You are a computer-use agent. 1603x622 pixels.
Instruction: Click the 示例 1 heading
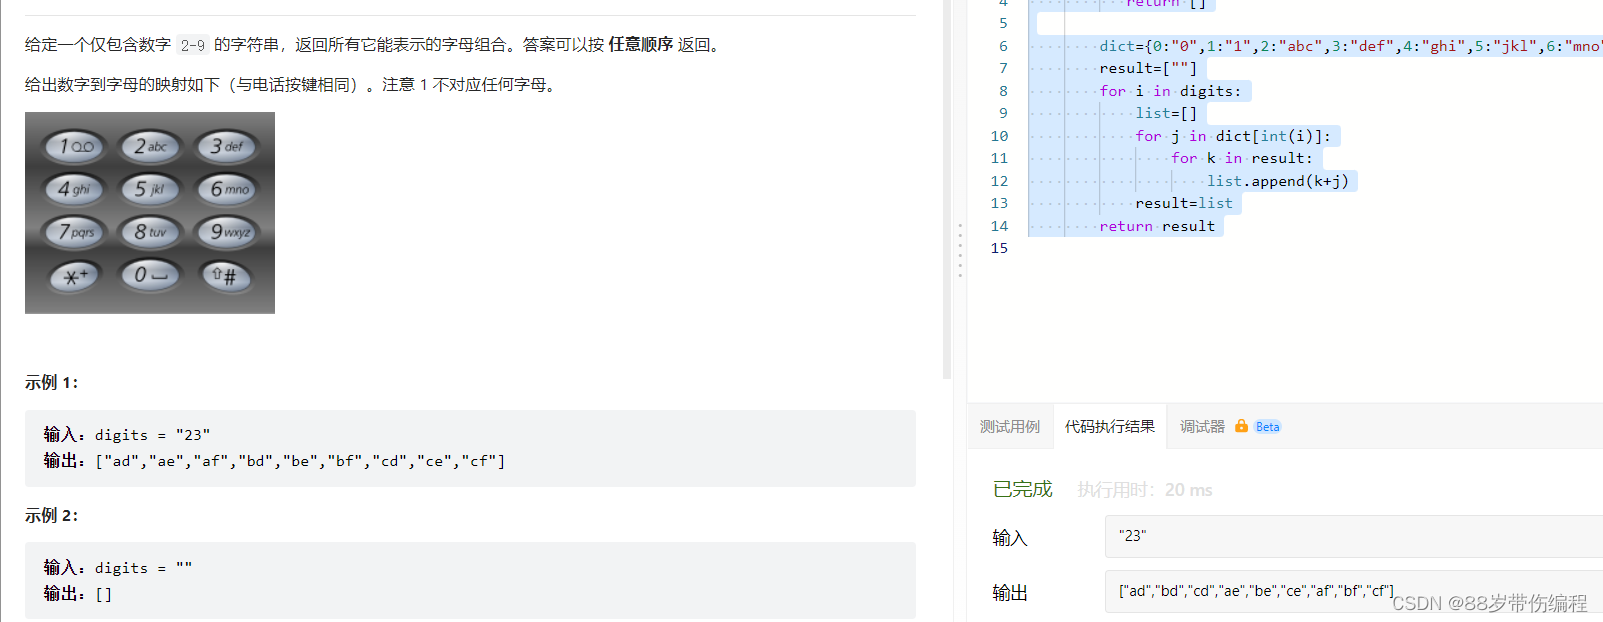click(x=51, y=382)
